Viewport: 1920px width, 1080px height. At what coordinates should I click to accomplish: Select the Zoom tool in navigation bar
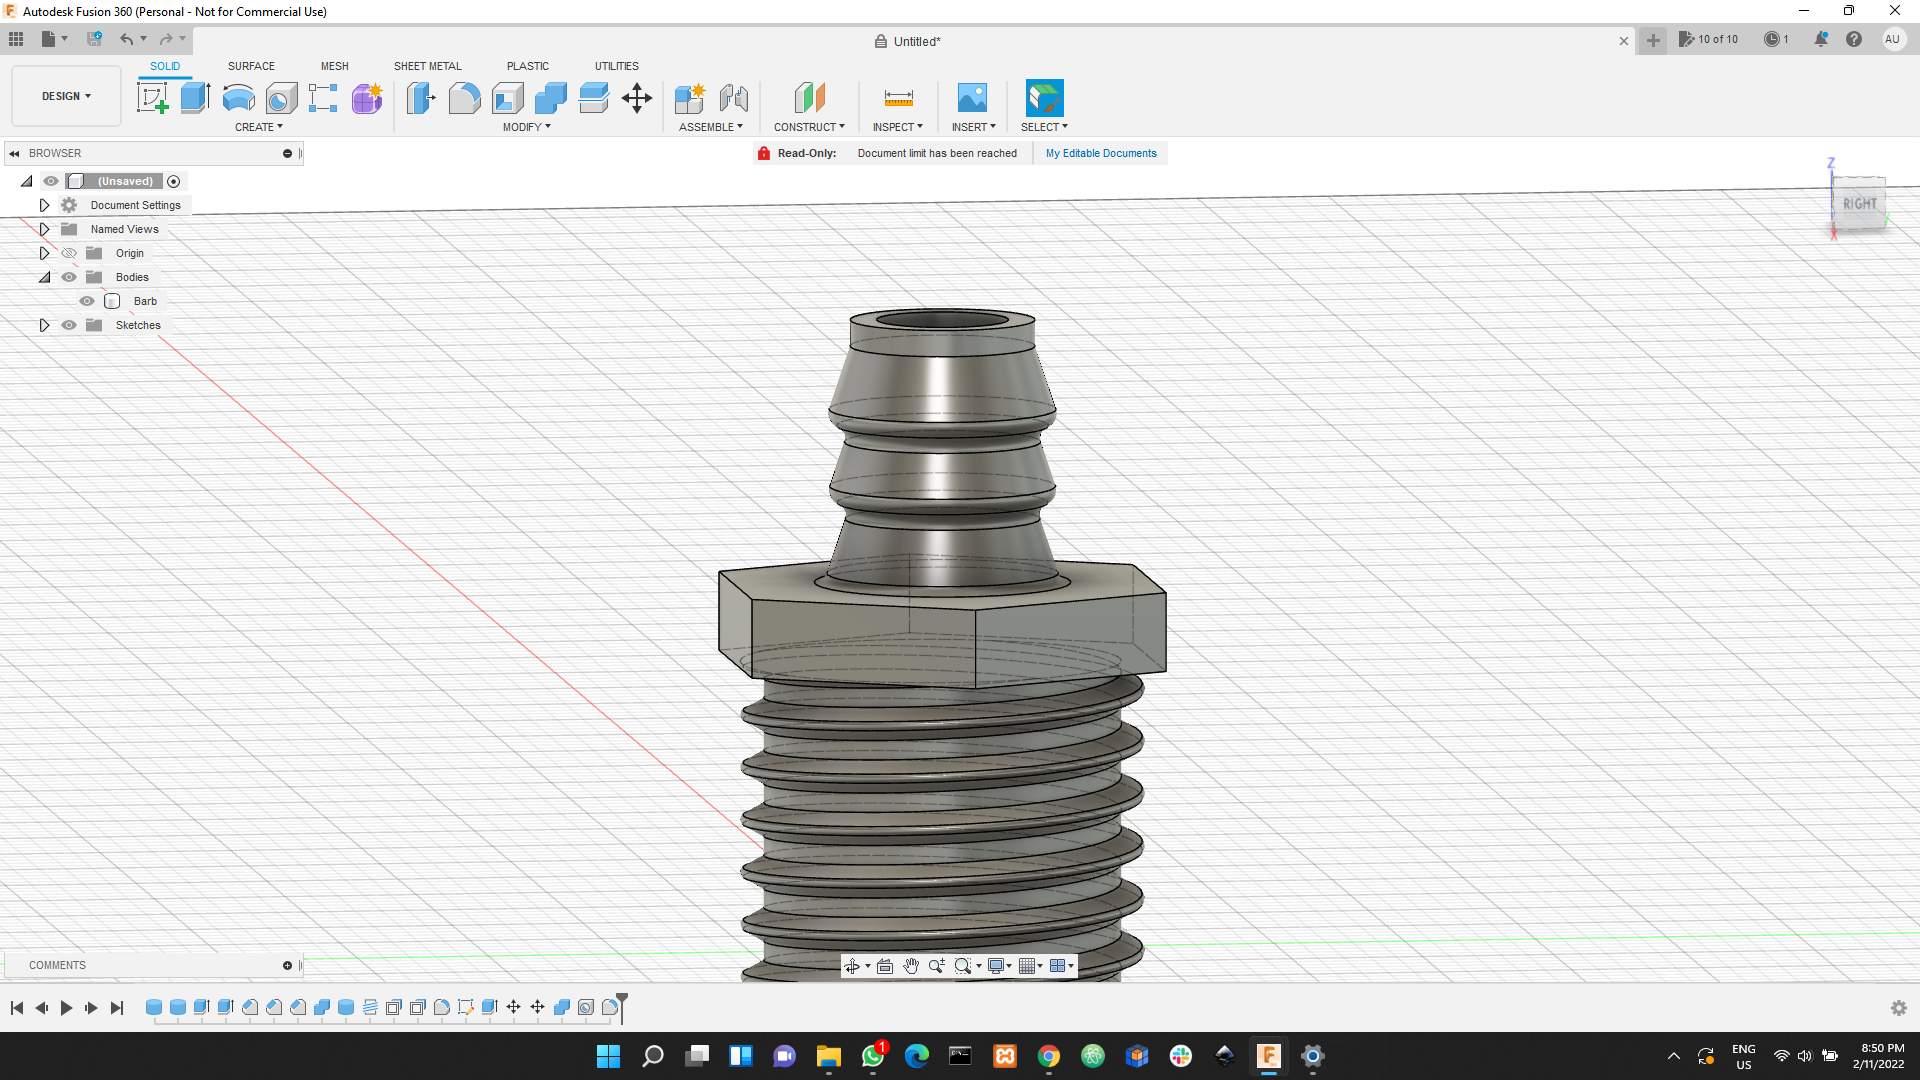(x=937, y=965)
